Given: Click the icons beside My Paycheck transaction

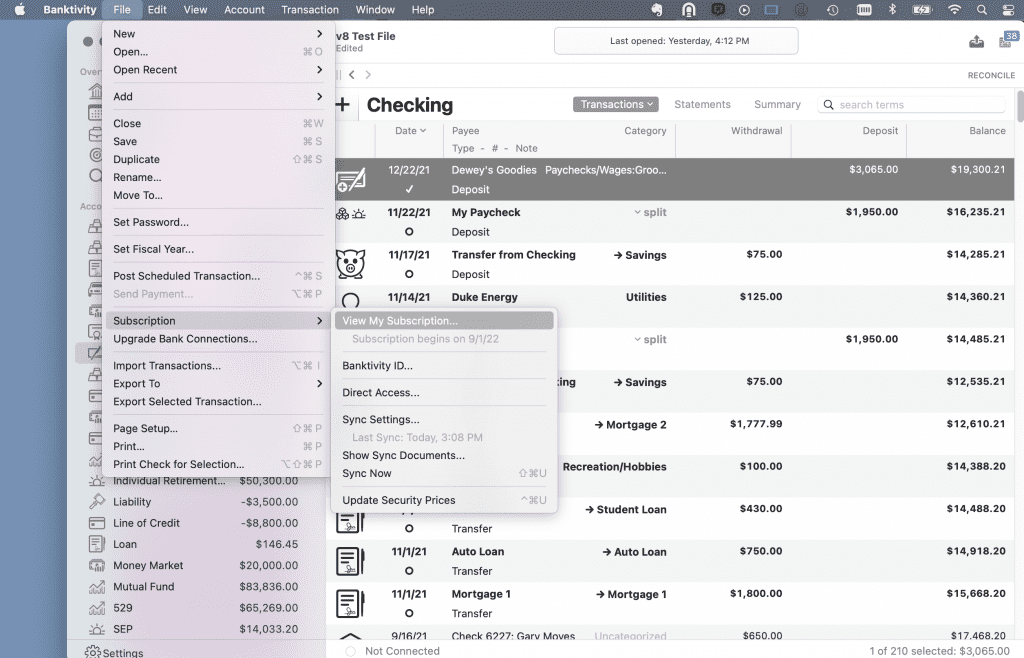Looking at the screenshot, I should click(350, 213).
